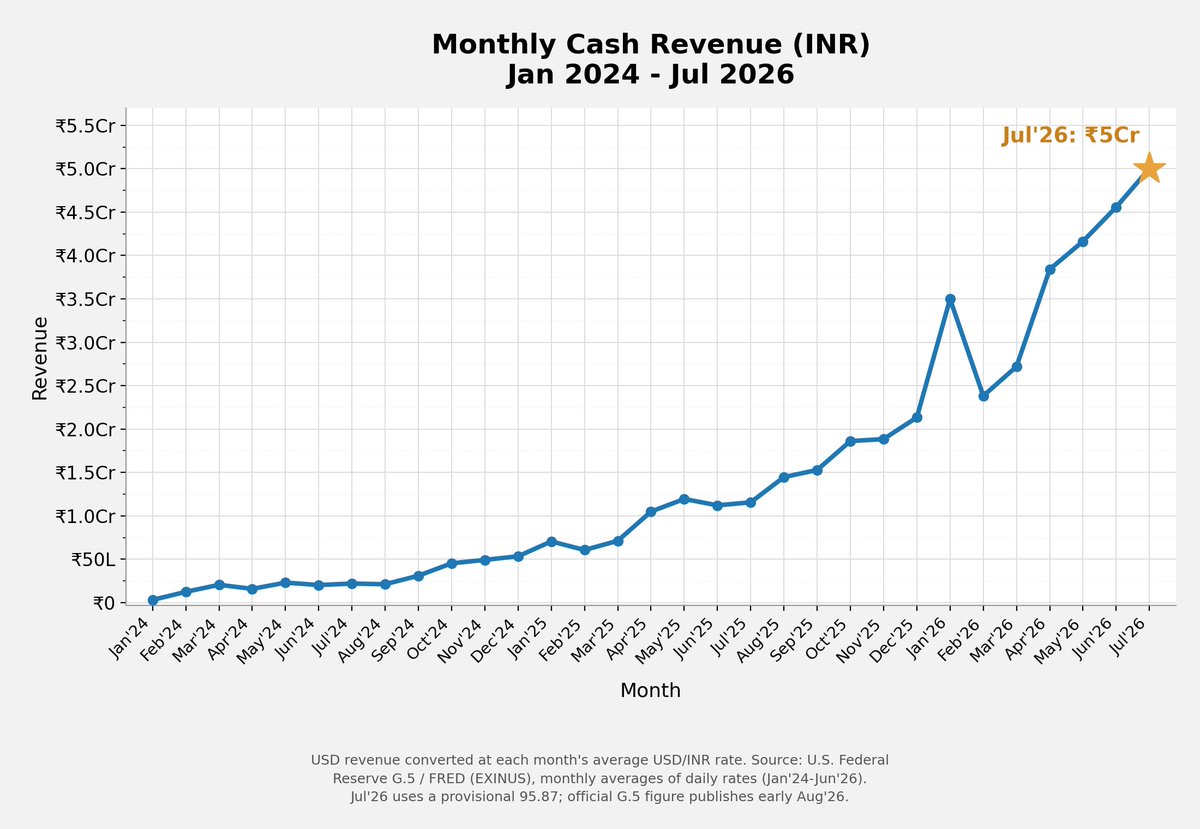
Task: Click the "₹3.0Cr" y-axis tick label
Action: [x=85, y=342]
